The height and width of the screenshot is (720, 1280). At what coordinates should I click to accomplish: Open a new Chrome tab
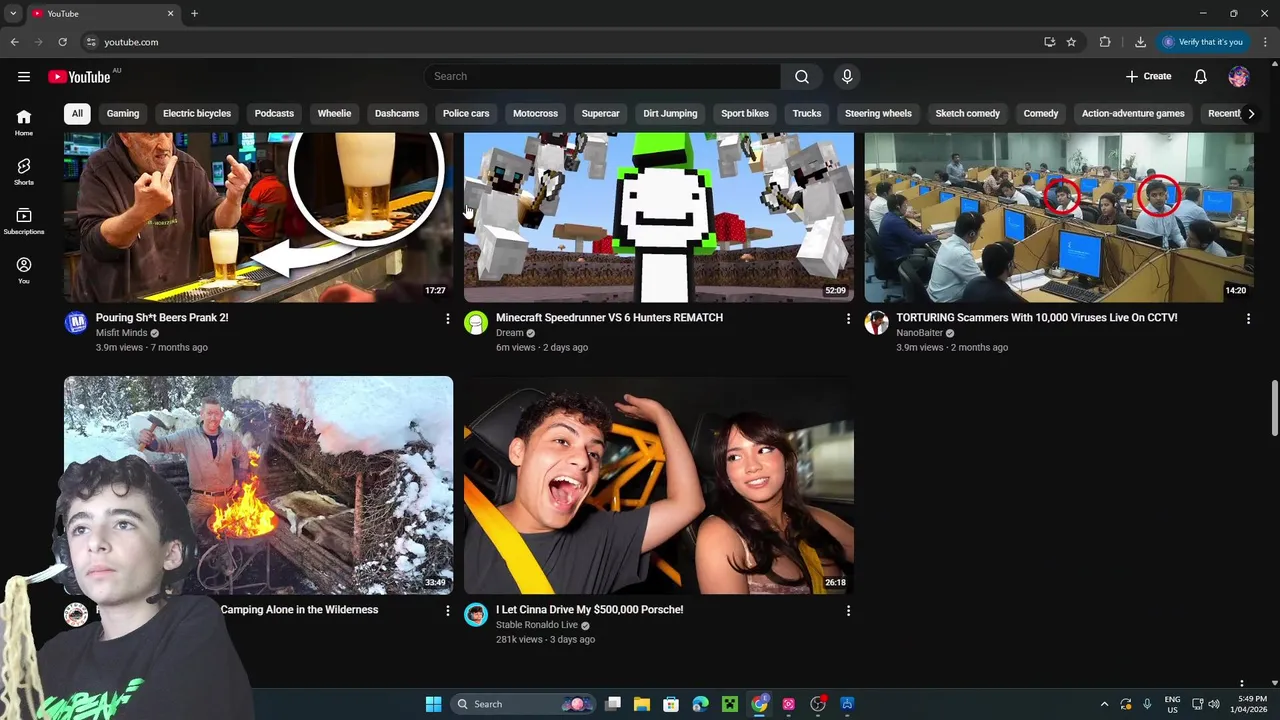(x=194, y=13)
